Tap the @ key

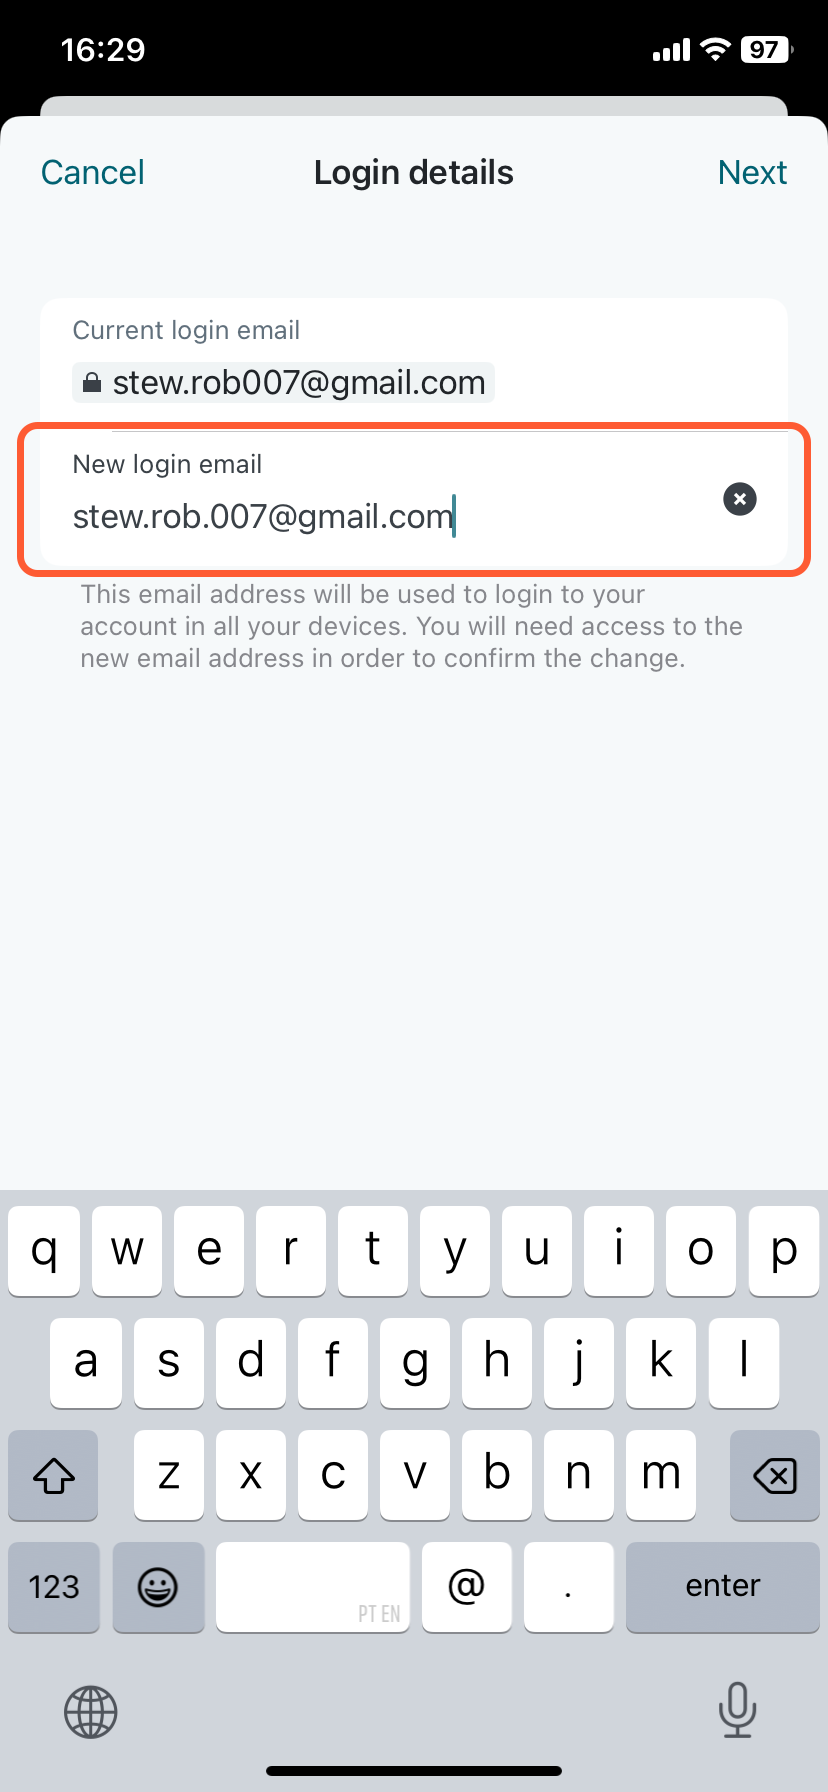tap(467, 1587)
